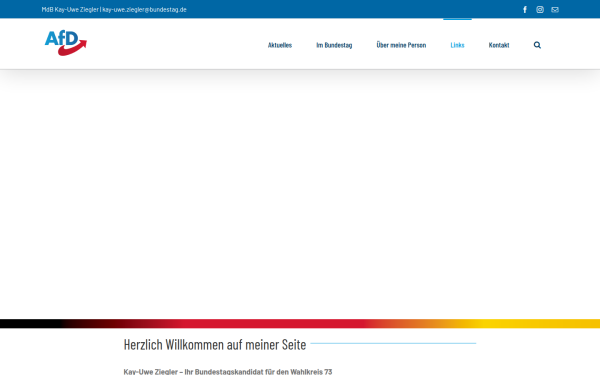Viewport: 600px width, 375px height.
Task: Click the AfD logo
Action: click(66, 43)
